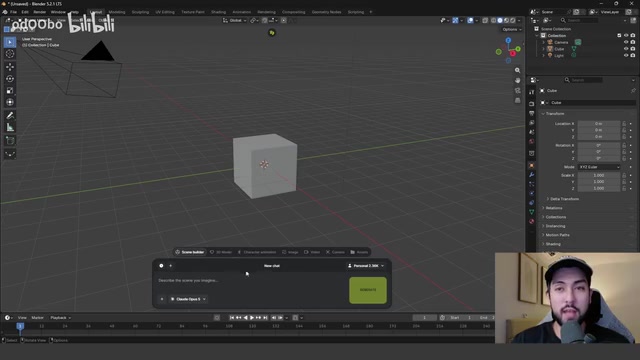This screenshot has height=360, width=640.
Task: Open the Material properties tab icon
Action: pos(531,221)
